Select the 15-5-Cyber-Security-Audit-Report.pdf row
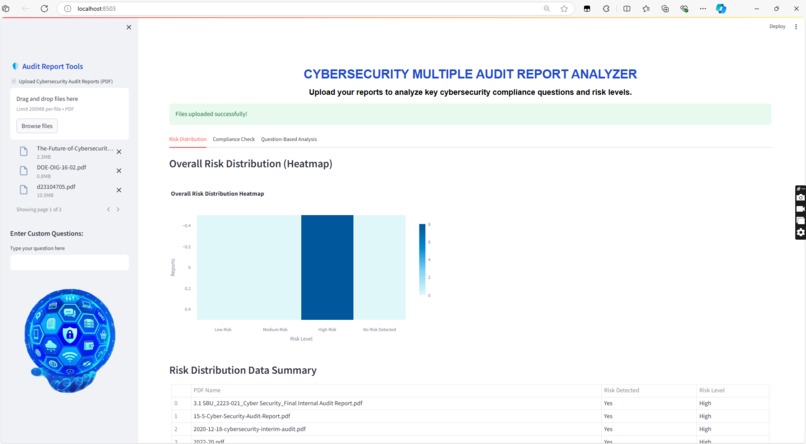Screen dimensions: 806x444 point(470,416)
